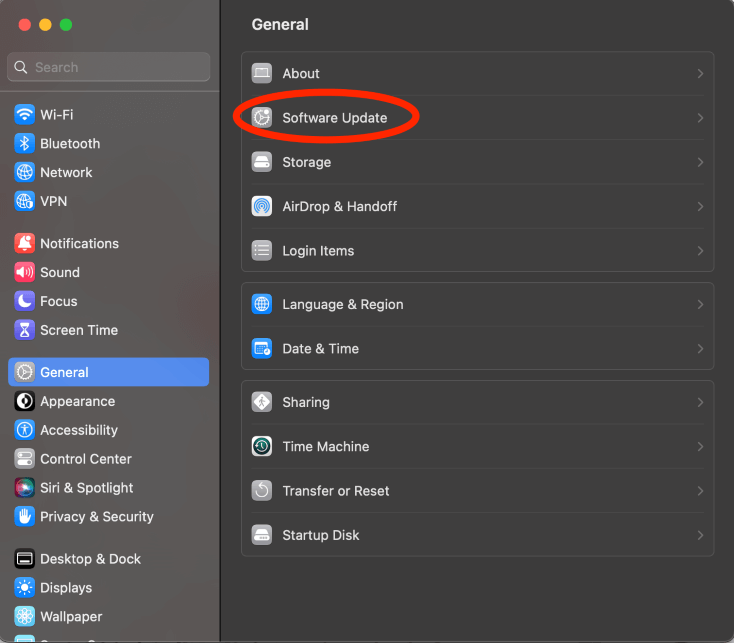Click the Date & Time calendar icon

tap(262, 349)
